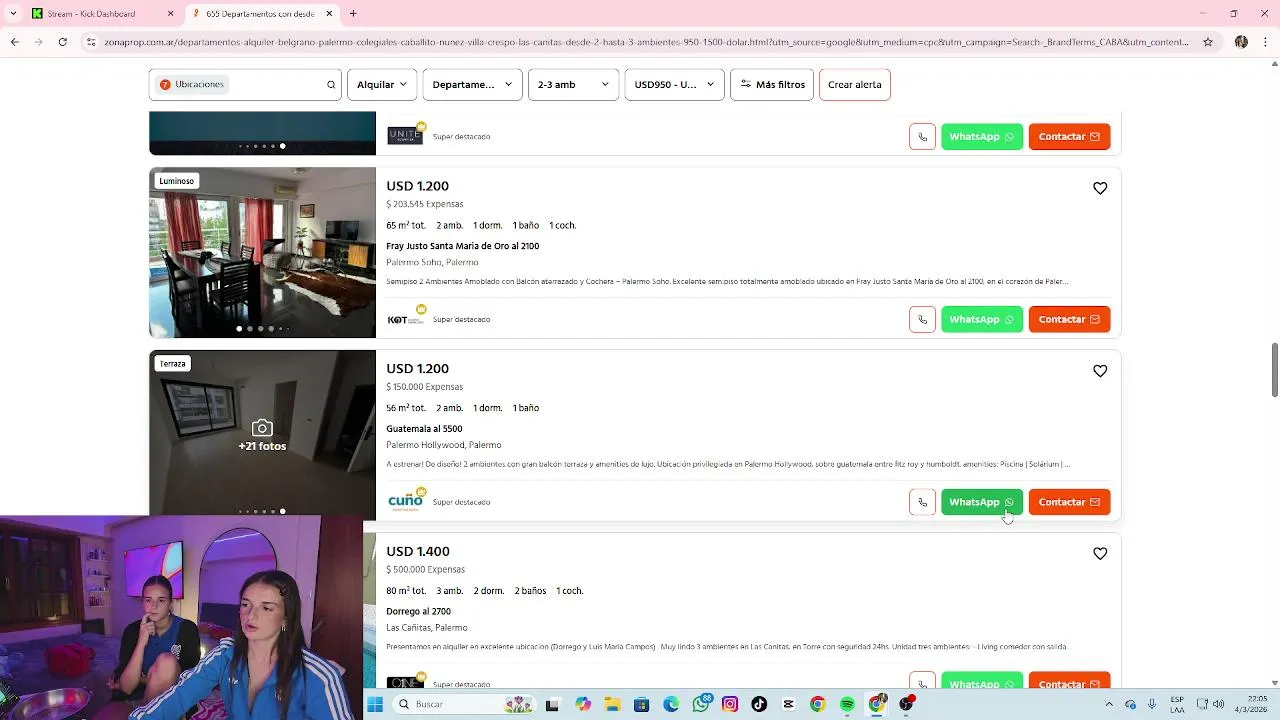Expand the USD950 price range dropdown
The width and height of the screenshot is (1280, 720).
point(674,84)
